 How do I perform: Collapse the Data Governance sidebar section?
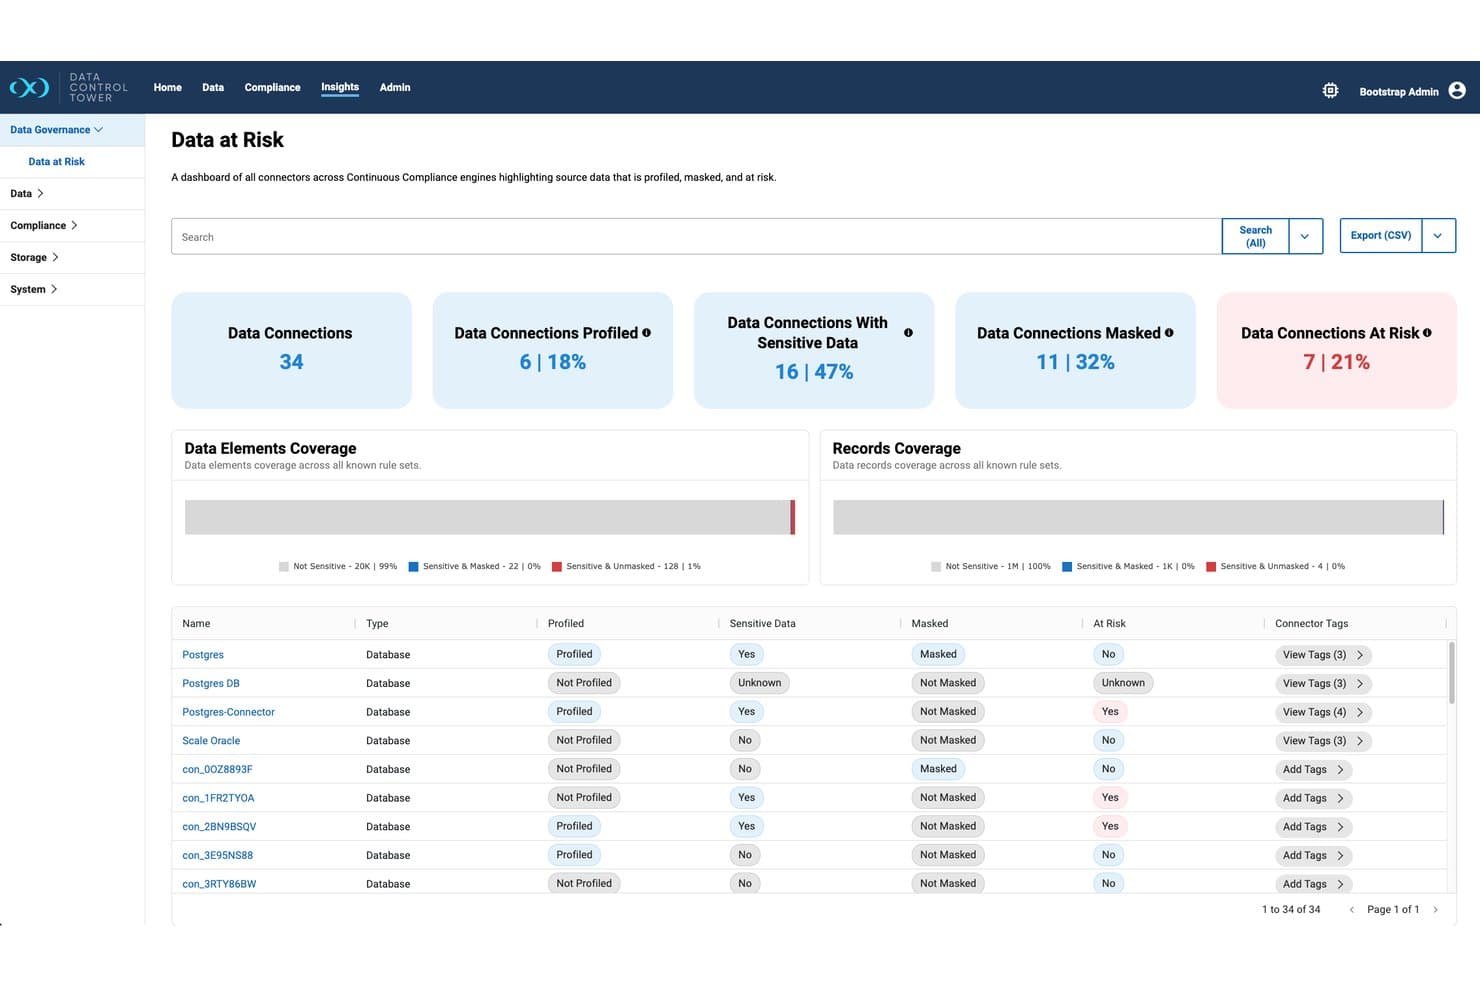pyautogui.click(x=72, y=130)
